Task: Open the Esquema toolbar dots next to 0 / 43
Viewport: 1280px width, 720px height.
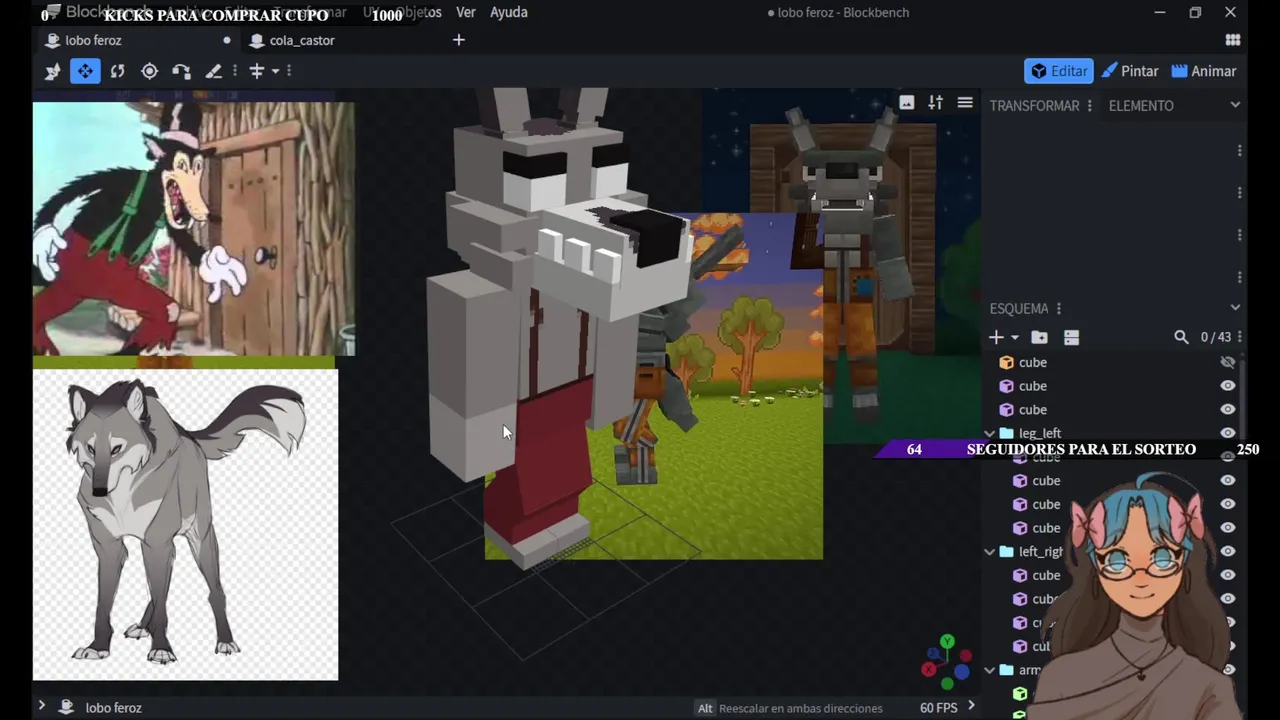Action: click(x=1240, y=337)
